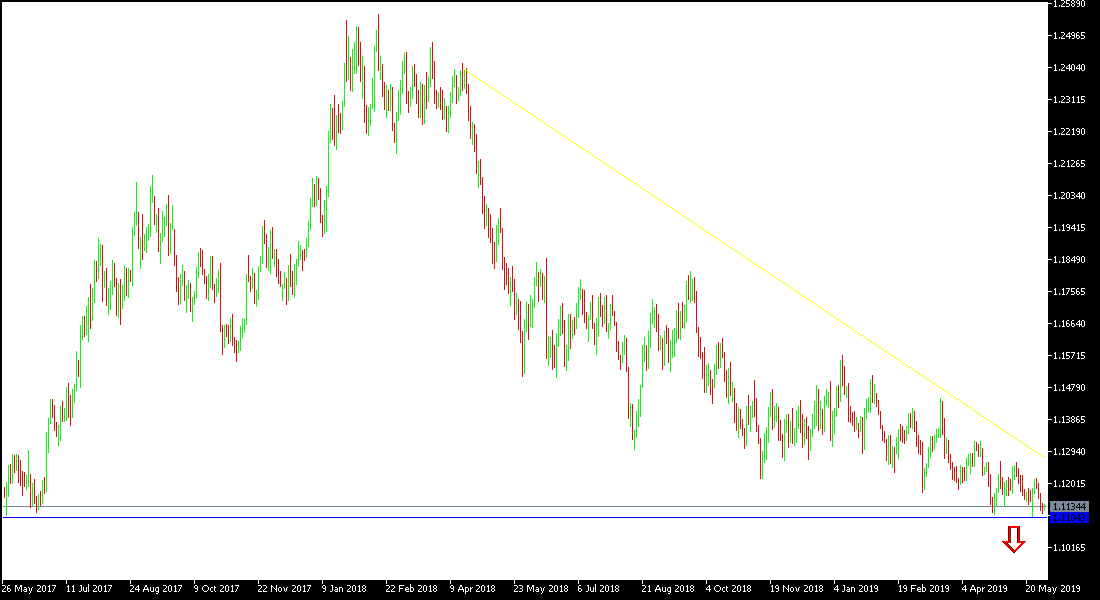This screenshot has height=600, width=1100.
Task: Click the 1.12940 price level label
Action: point(1069,453)
